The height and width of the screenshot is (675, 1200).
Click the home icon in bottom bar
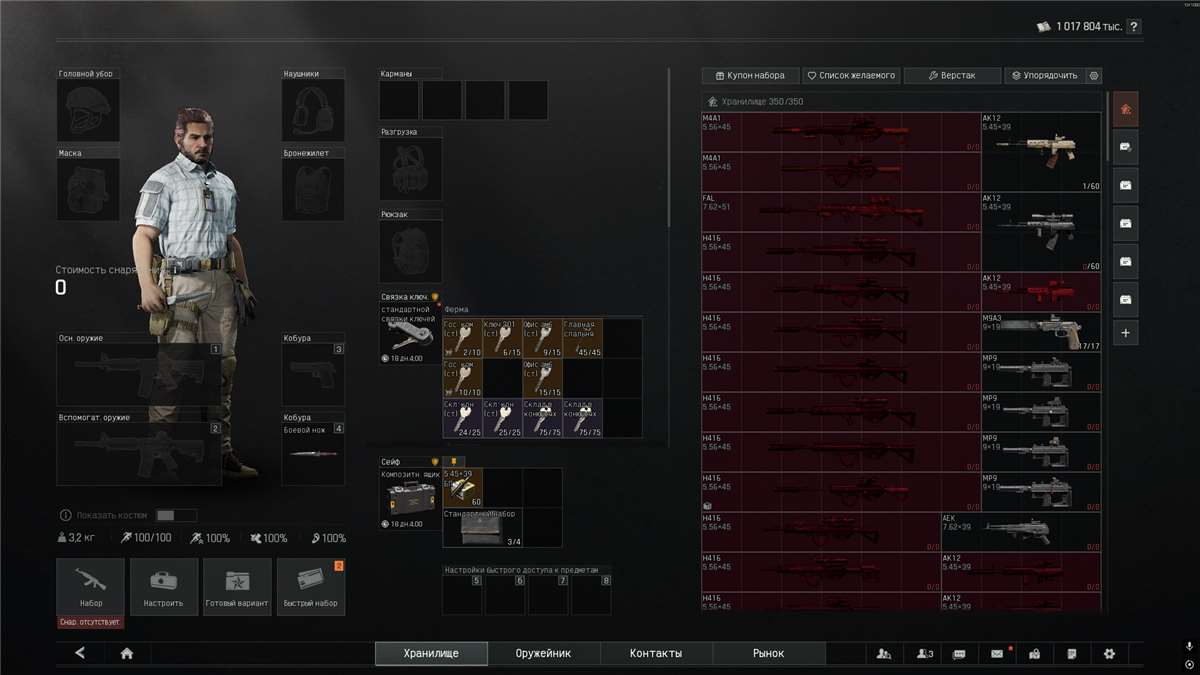pos(127,653)
